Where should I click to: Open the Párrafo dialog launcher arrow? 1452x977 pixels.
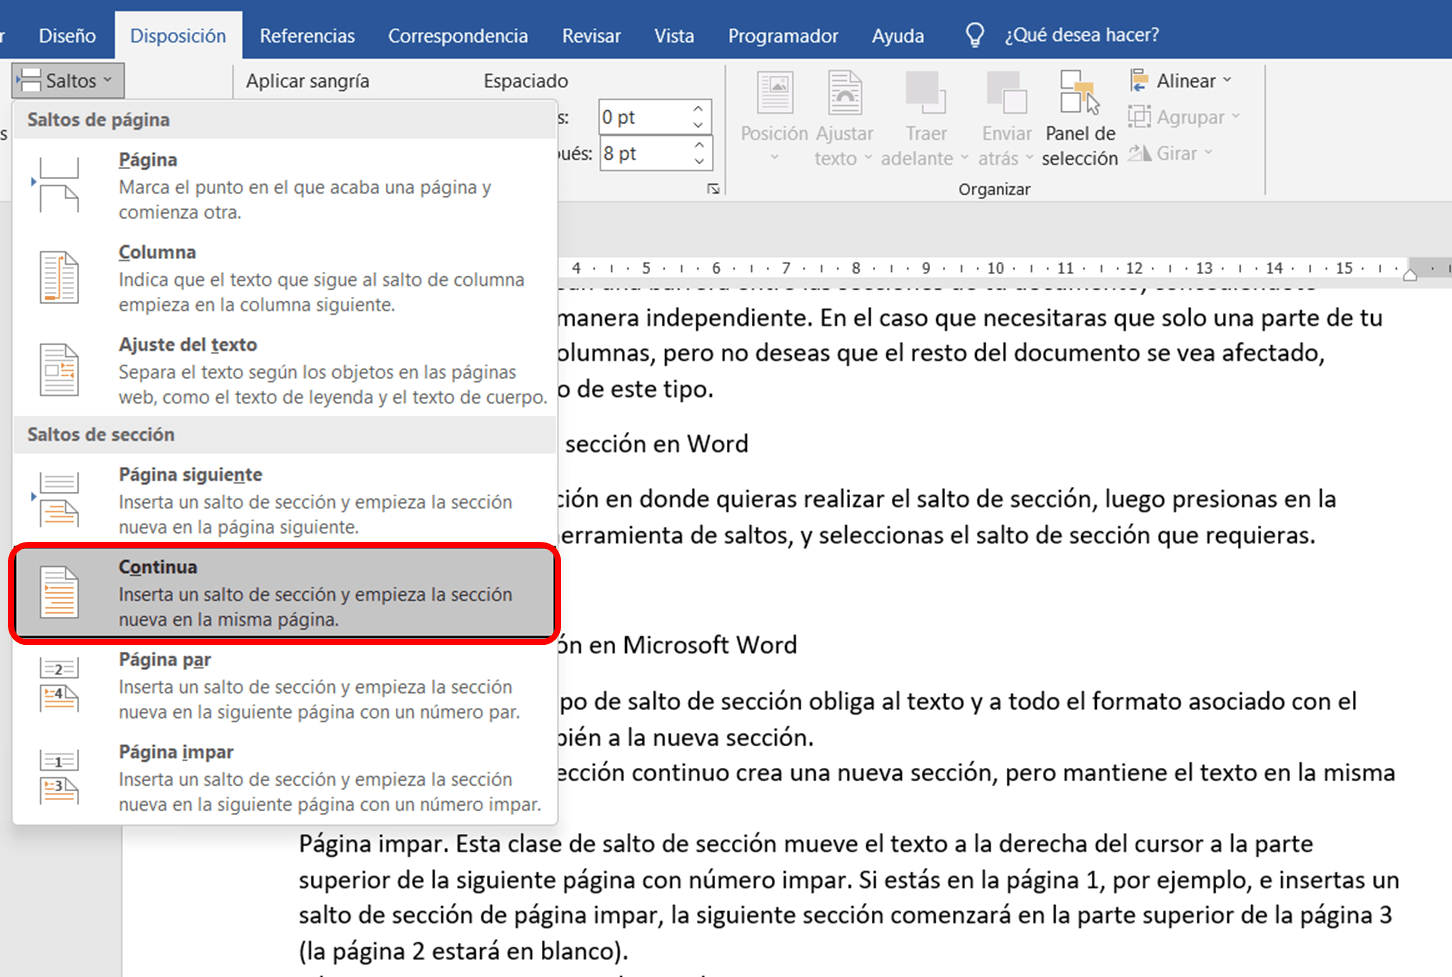pos(714,188)
